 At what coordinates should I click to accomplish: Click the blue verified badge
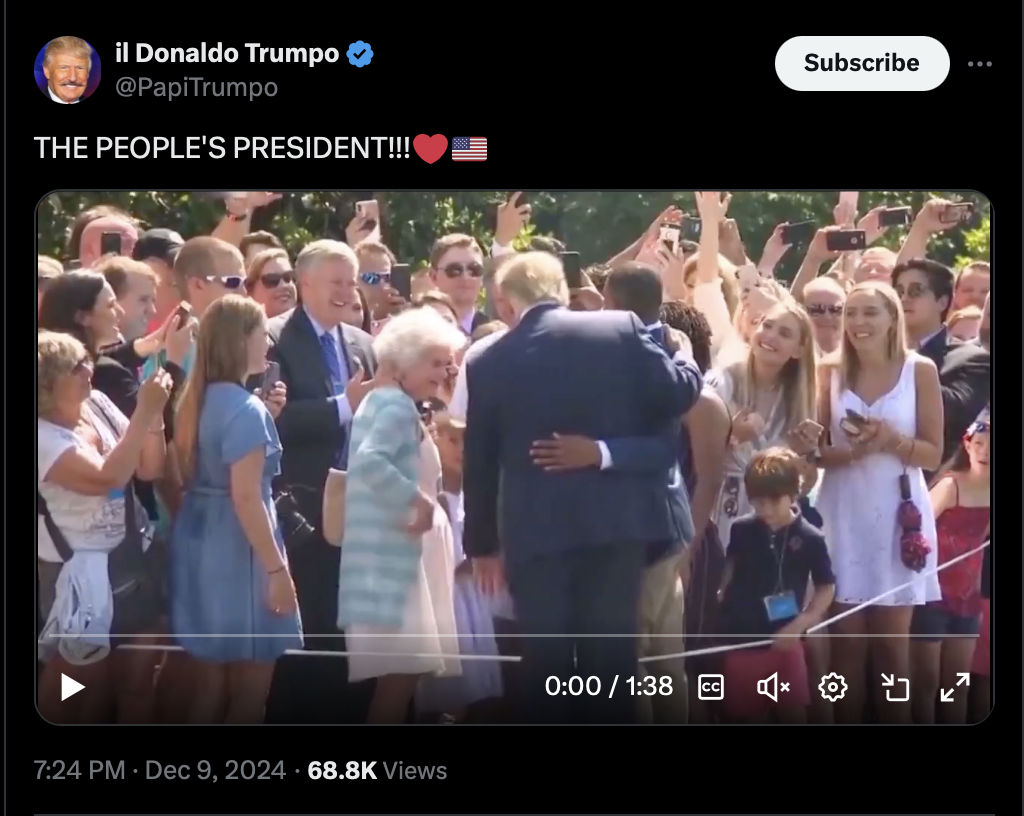pyautogui.click(x=359, y=54)
